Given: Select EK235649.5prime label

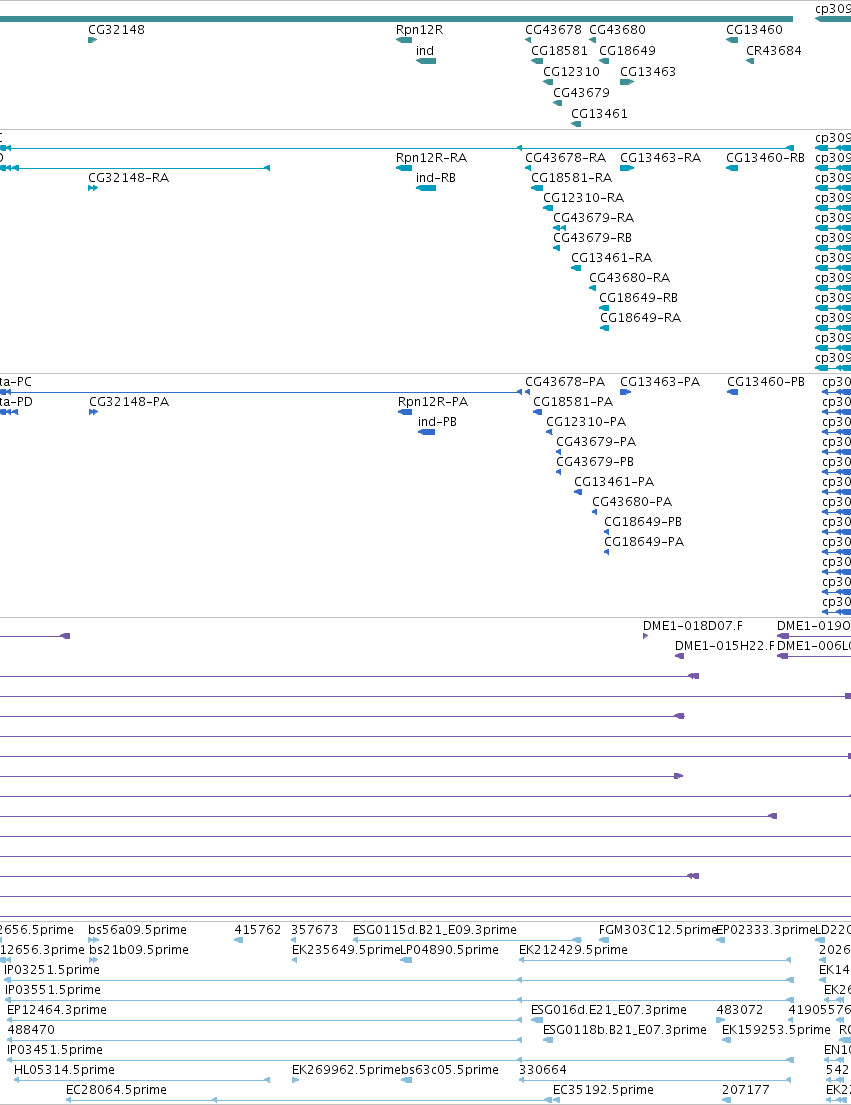Looking at the screenshot, I should coord(346,950).
